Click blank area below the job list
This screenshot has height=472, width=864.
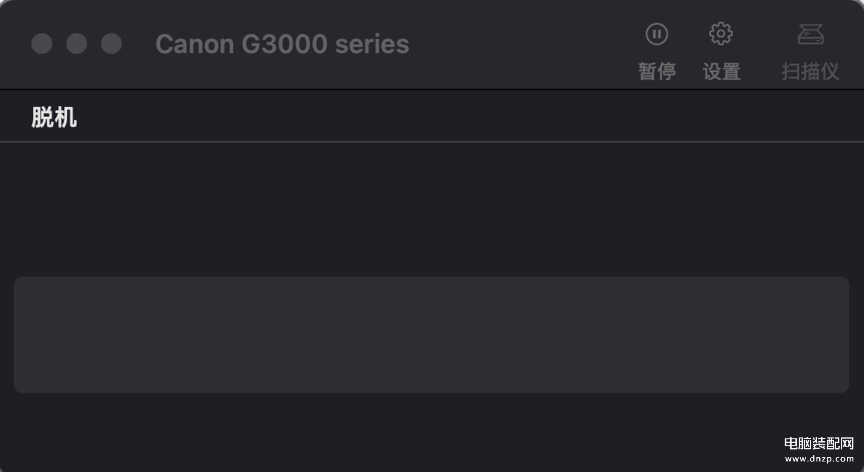click(x=400, y=432)
